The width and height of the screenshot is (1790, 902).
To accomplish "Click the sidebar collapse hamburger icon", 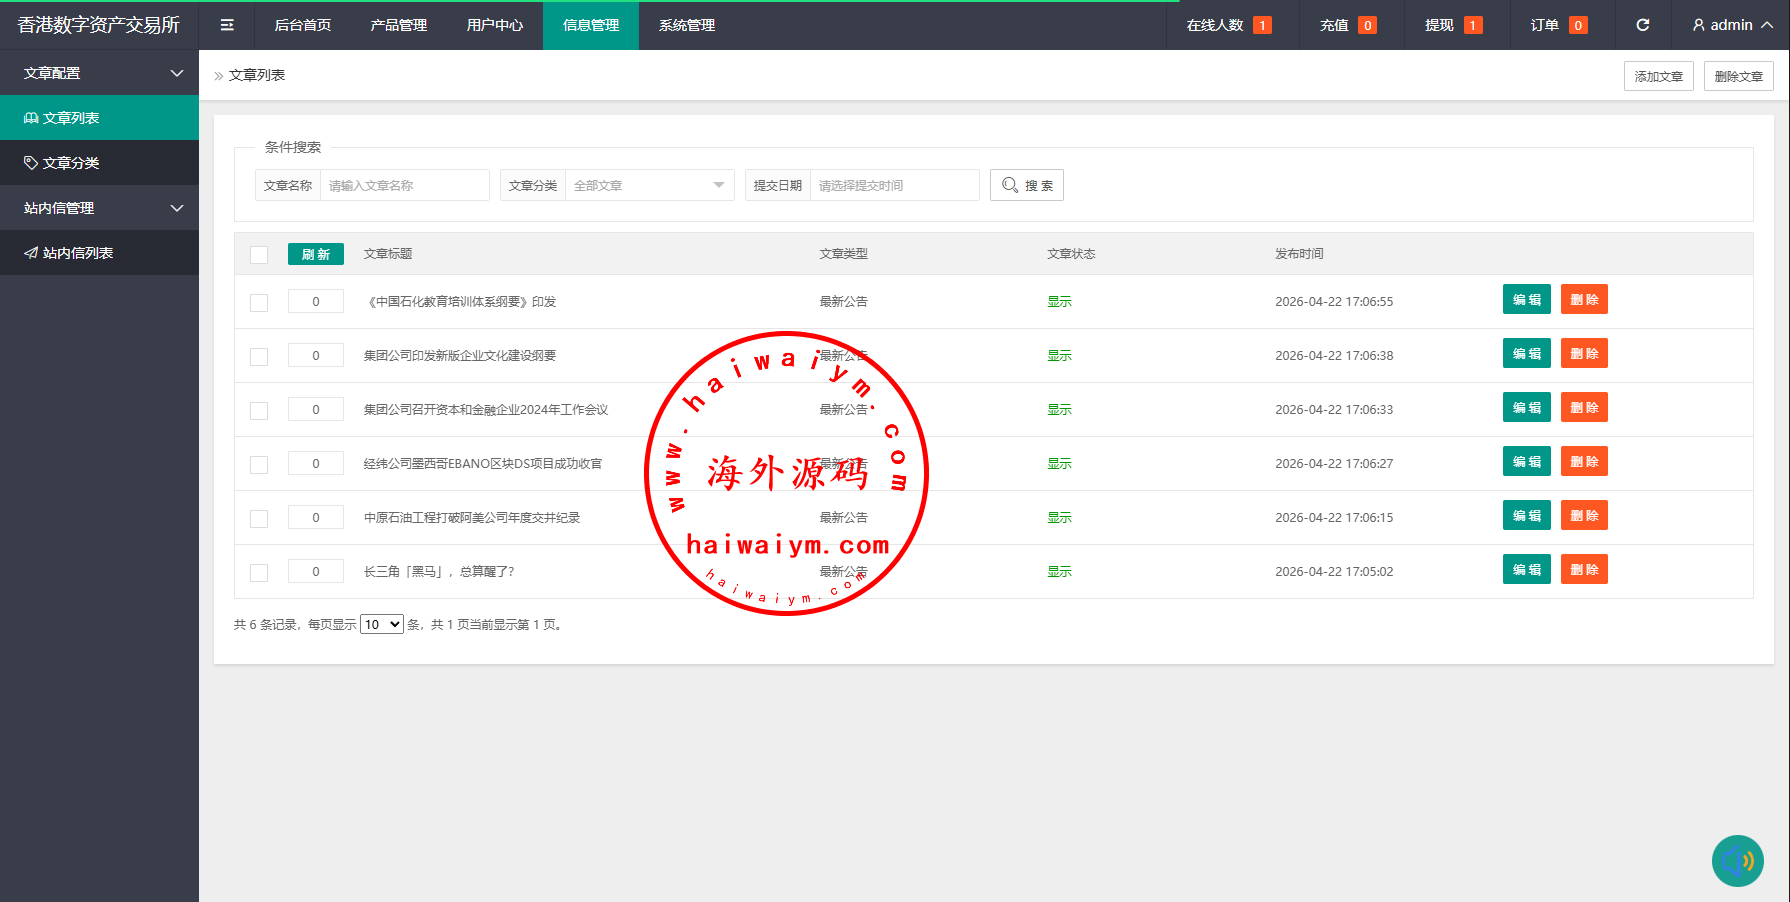I will (x=227, y=25).
